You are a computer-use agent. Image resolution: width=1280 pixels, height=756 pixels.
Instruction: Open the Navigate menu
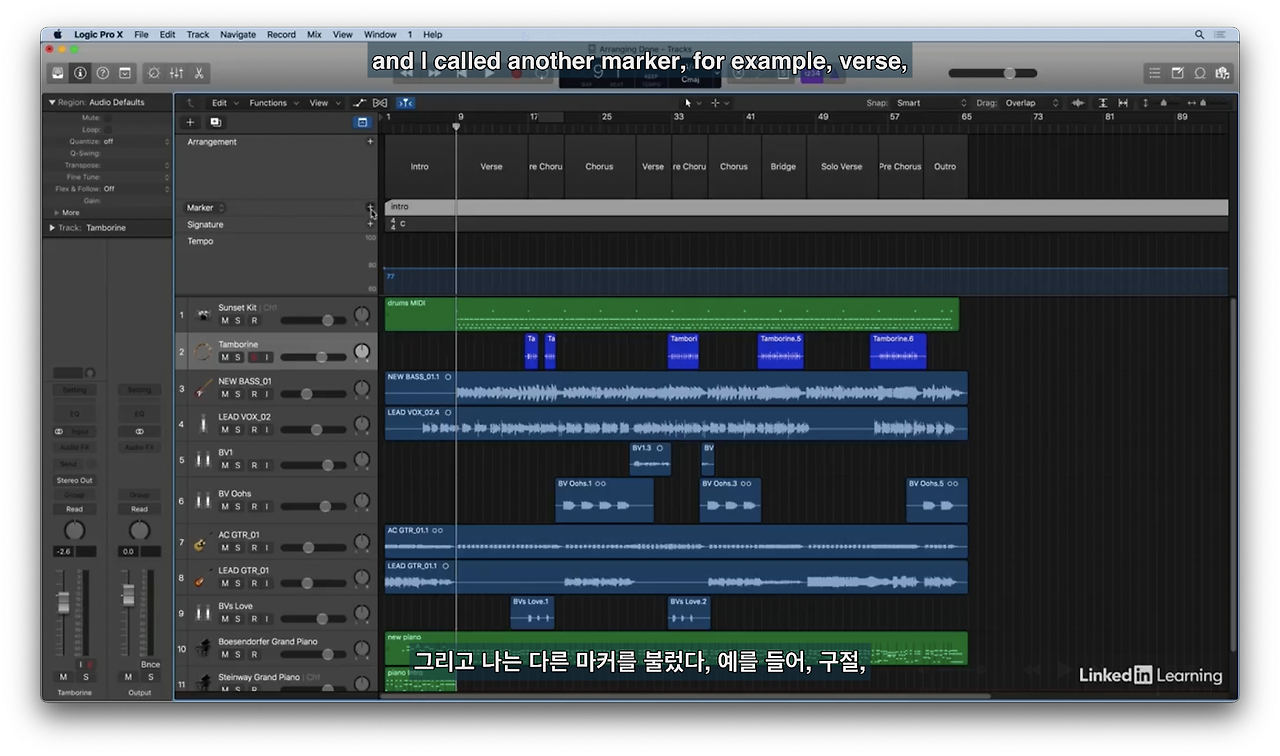238,34
